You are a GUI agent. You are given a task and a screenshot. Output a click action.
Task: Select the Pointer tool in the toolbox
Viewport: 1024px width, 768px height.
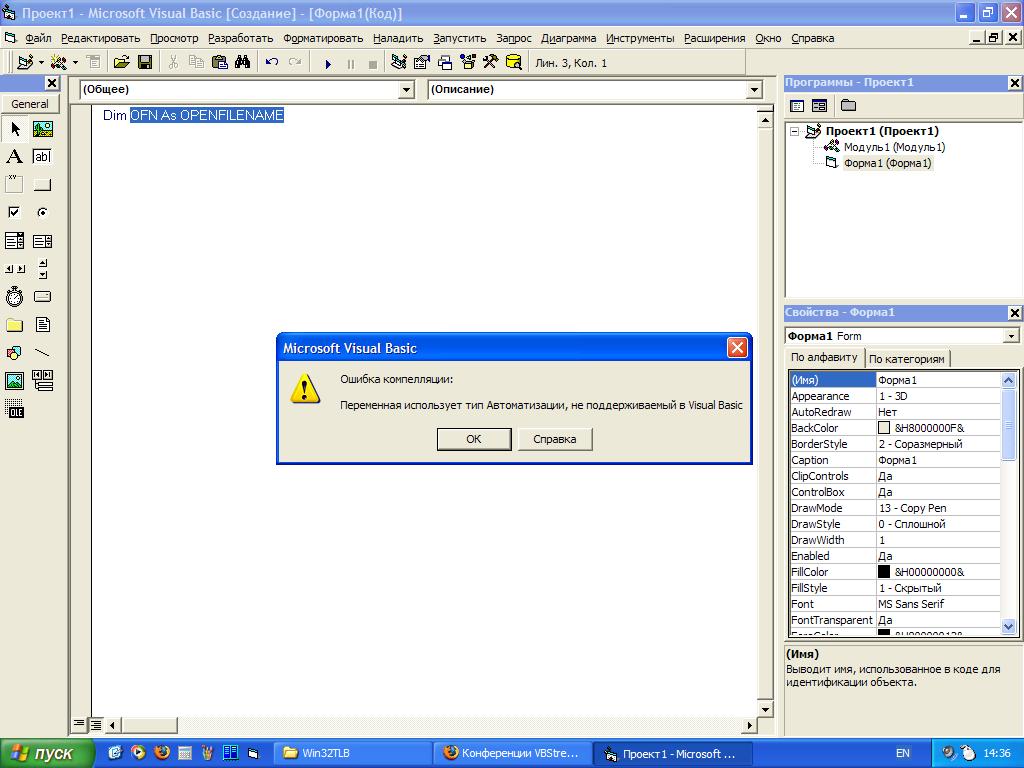[15, 129]
